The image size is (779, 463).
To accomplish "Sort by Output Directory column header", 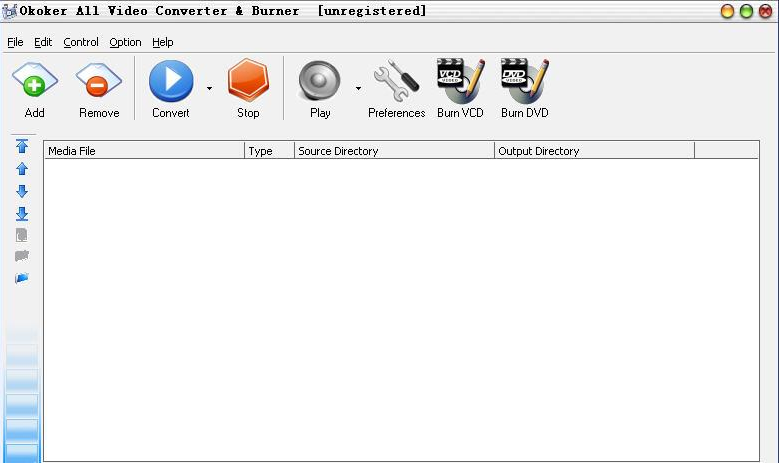I will (595, 151).
